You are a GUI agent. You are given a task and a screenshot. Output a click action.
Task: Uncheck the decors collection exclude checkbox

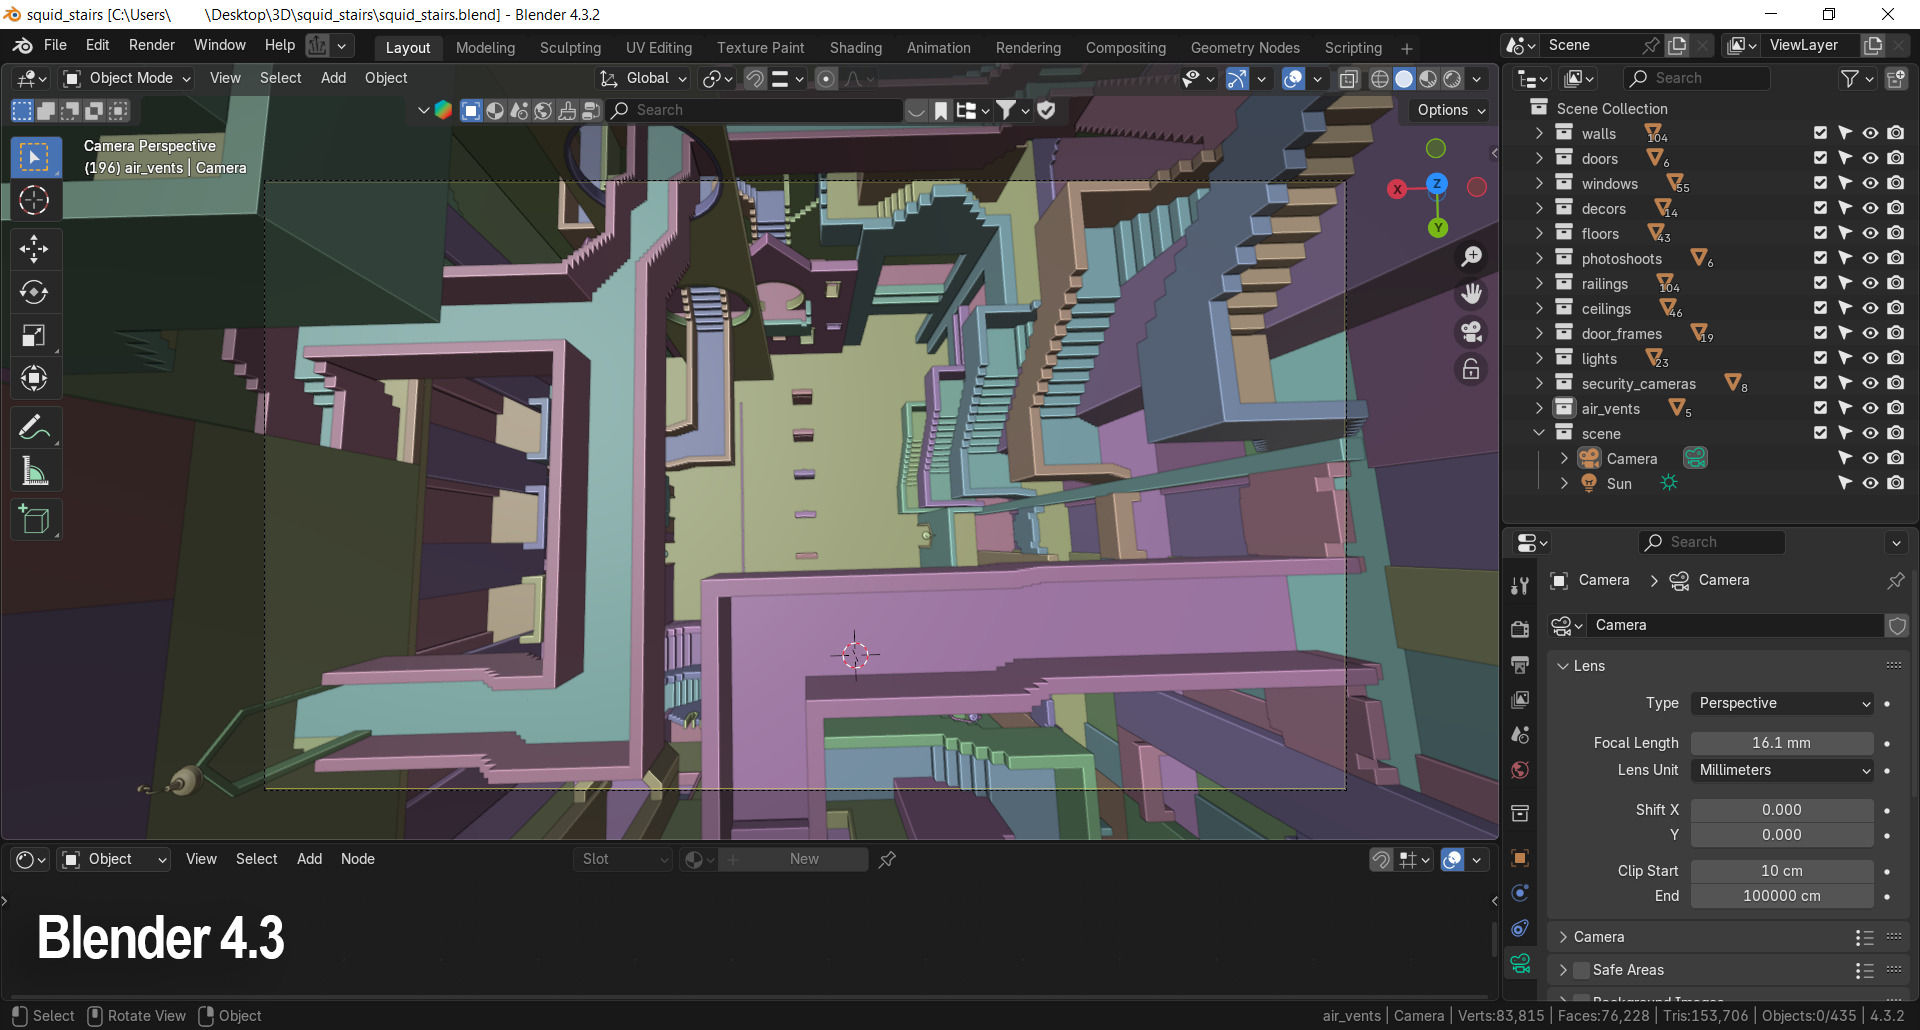pyautogui.click(x=1820, y=208)
